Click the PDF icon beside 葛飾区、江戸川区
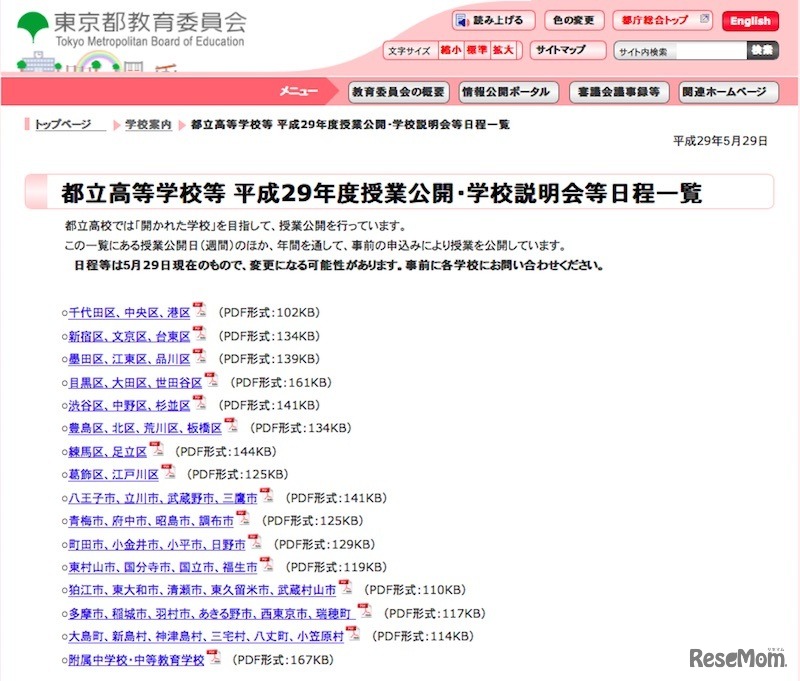 [x=168, y=471]
